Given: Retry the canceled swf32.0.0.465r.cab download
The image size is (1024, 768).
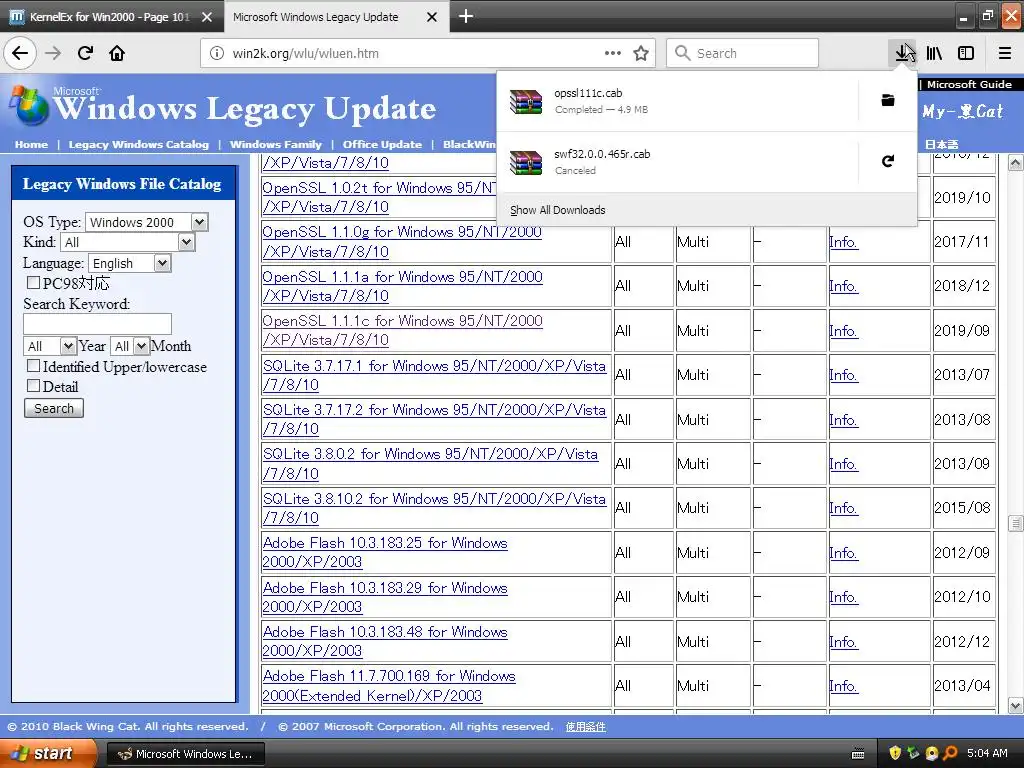Looking at the screenshot, I should [888, 161].
